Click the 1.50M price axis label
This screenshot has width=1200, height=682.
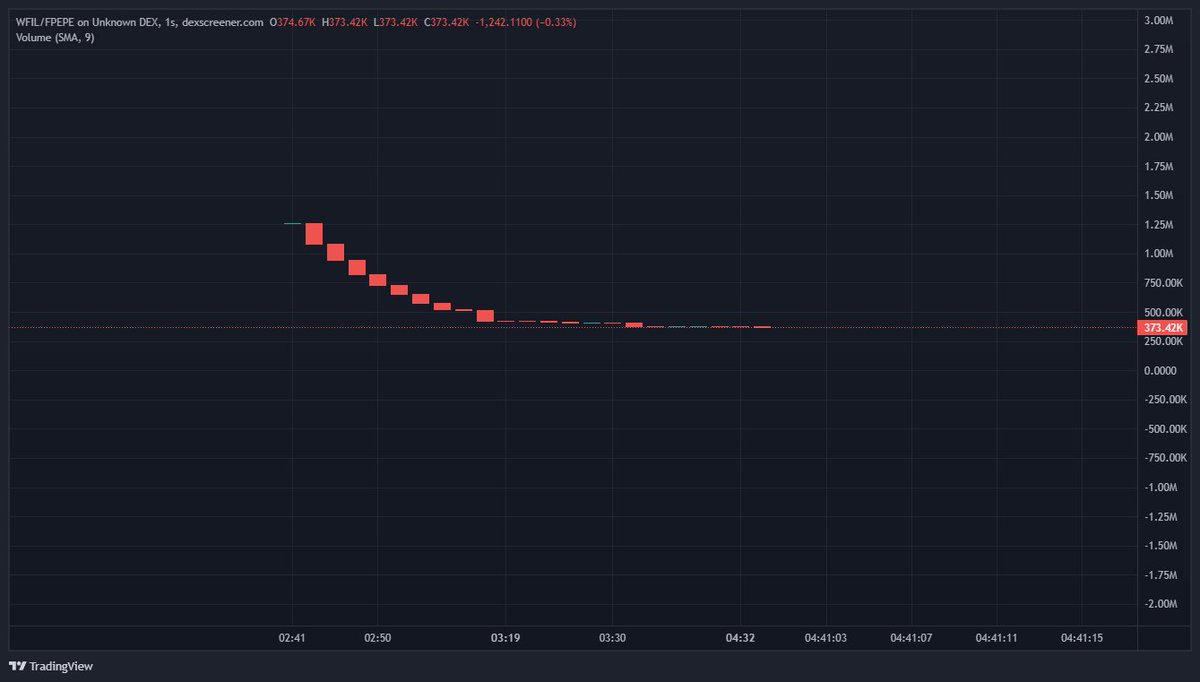(1158, 195)
